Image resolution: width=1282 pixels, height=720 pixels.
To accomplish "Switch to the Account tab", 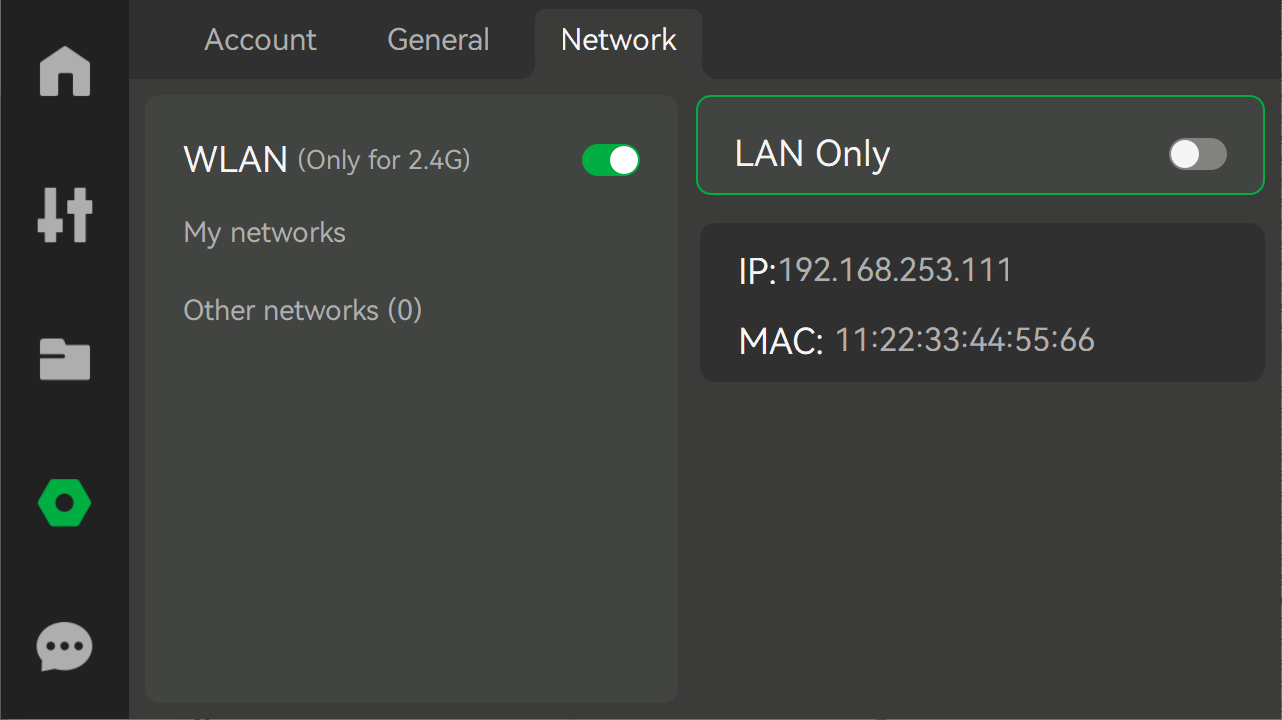I will point(260,40).
